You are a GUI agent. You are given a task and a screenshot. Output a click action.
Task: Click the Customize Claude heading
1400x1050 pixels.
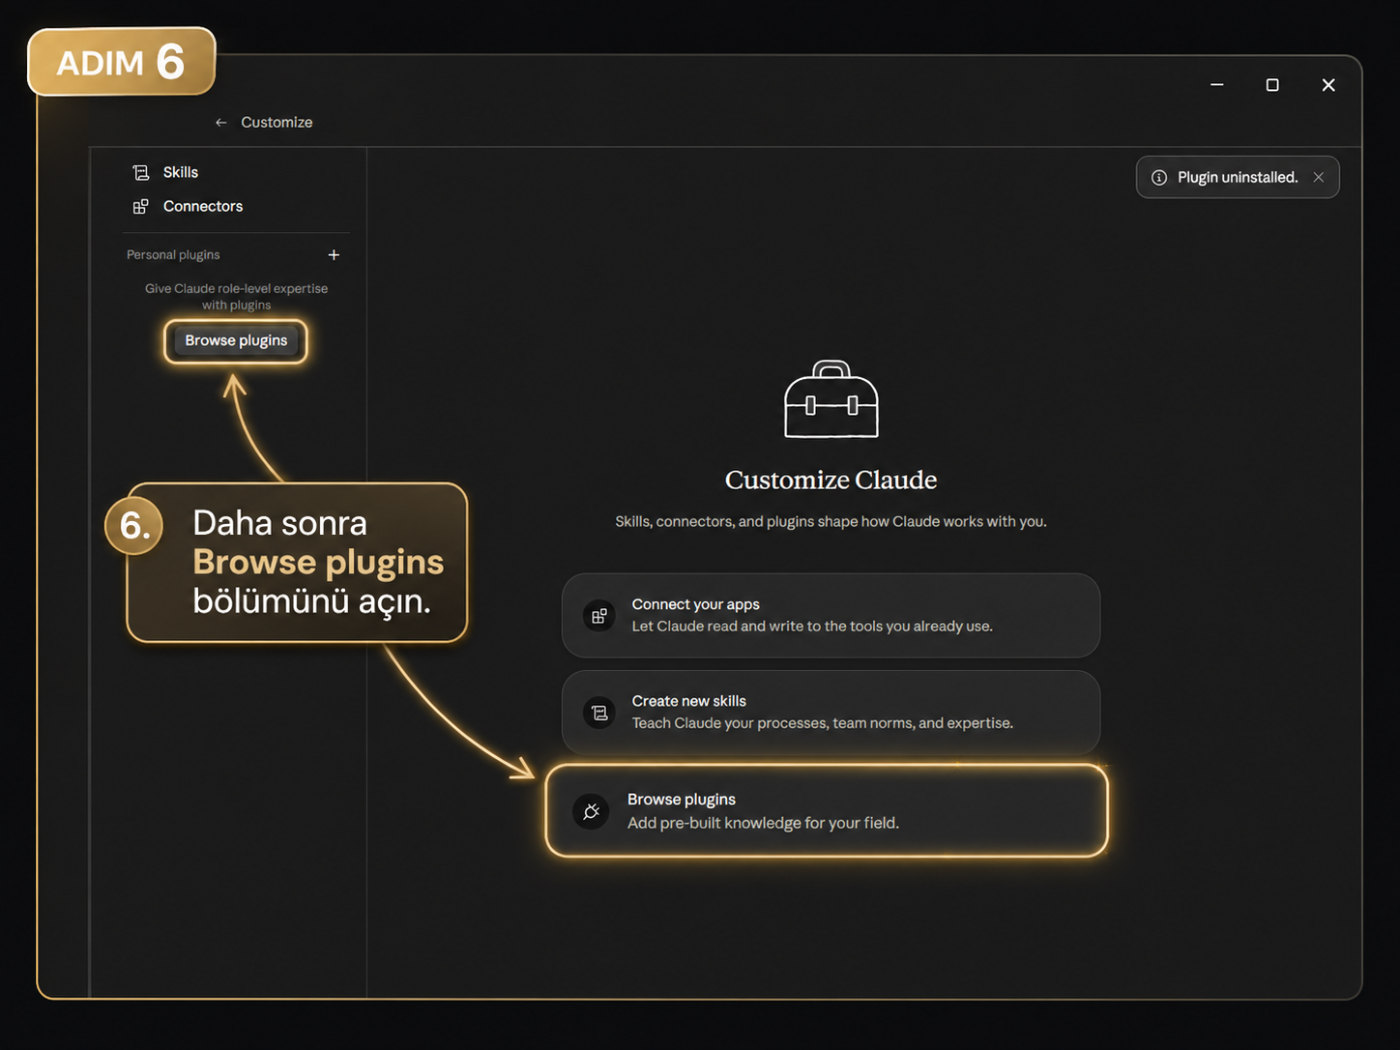pos(831,480)
